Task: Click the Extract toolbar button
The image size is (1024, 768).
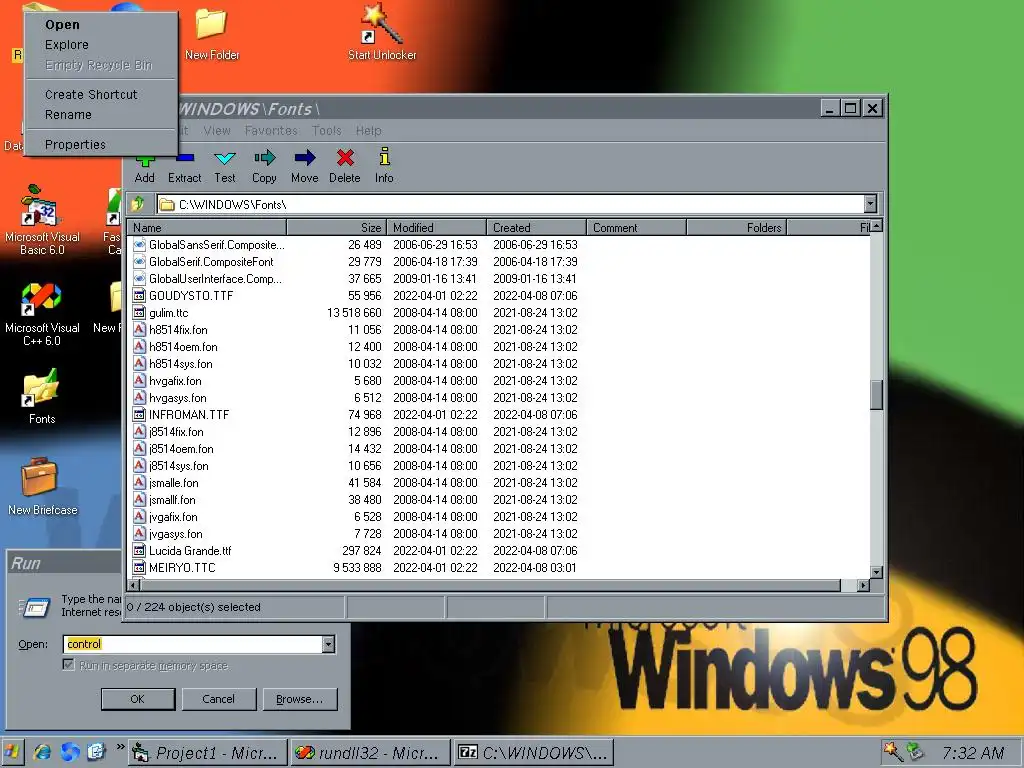Action: [x=184, y=167]
